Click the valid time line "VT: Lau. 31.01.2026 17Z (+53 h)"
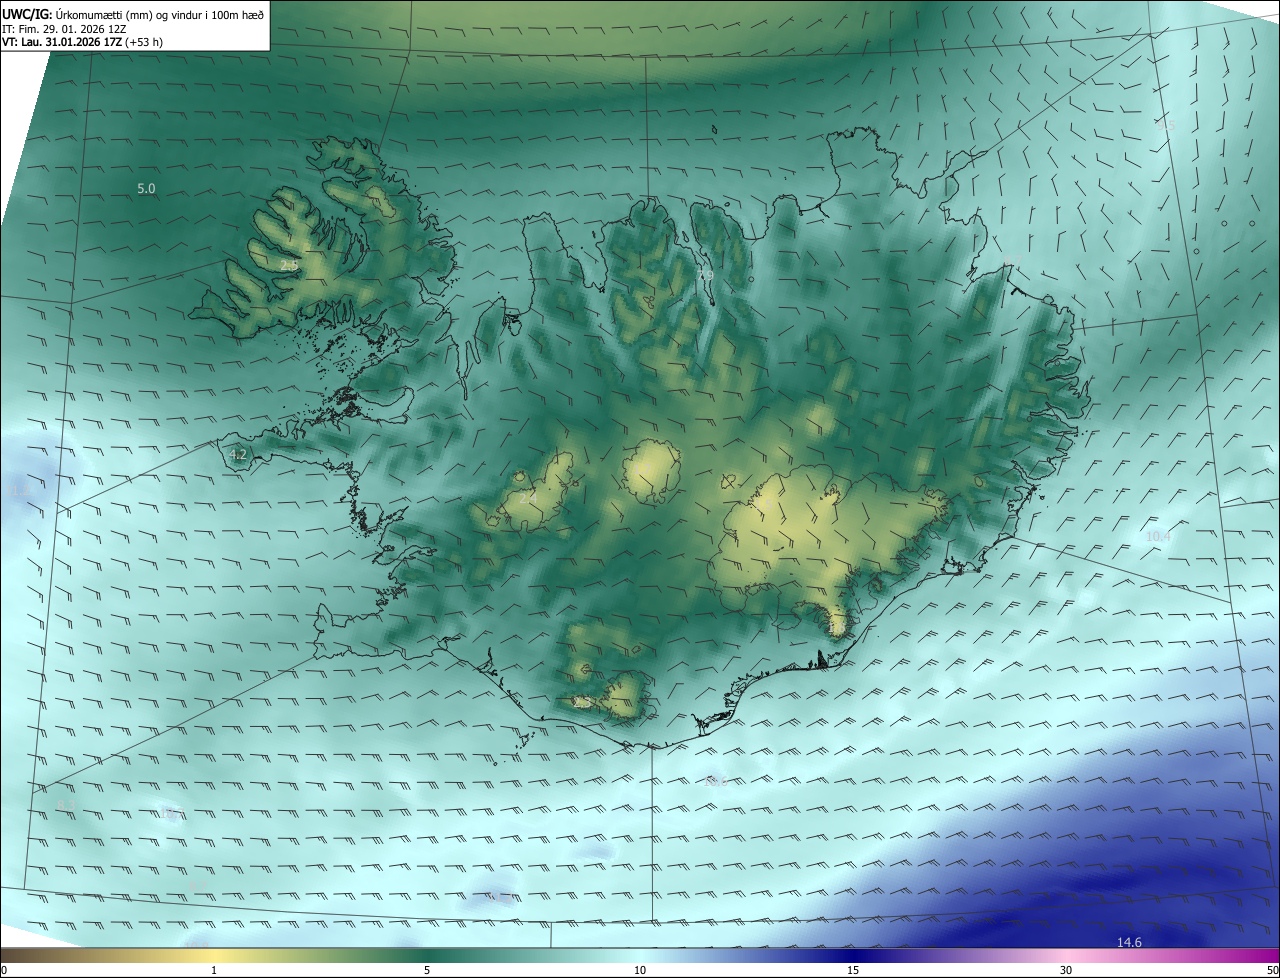Viewport: 1280px width, 978px height. coord(83,42)
